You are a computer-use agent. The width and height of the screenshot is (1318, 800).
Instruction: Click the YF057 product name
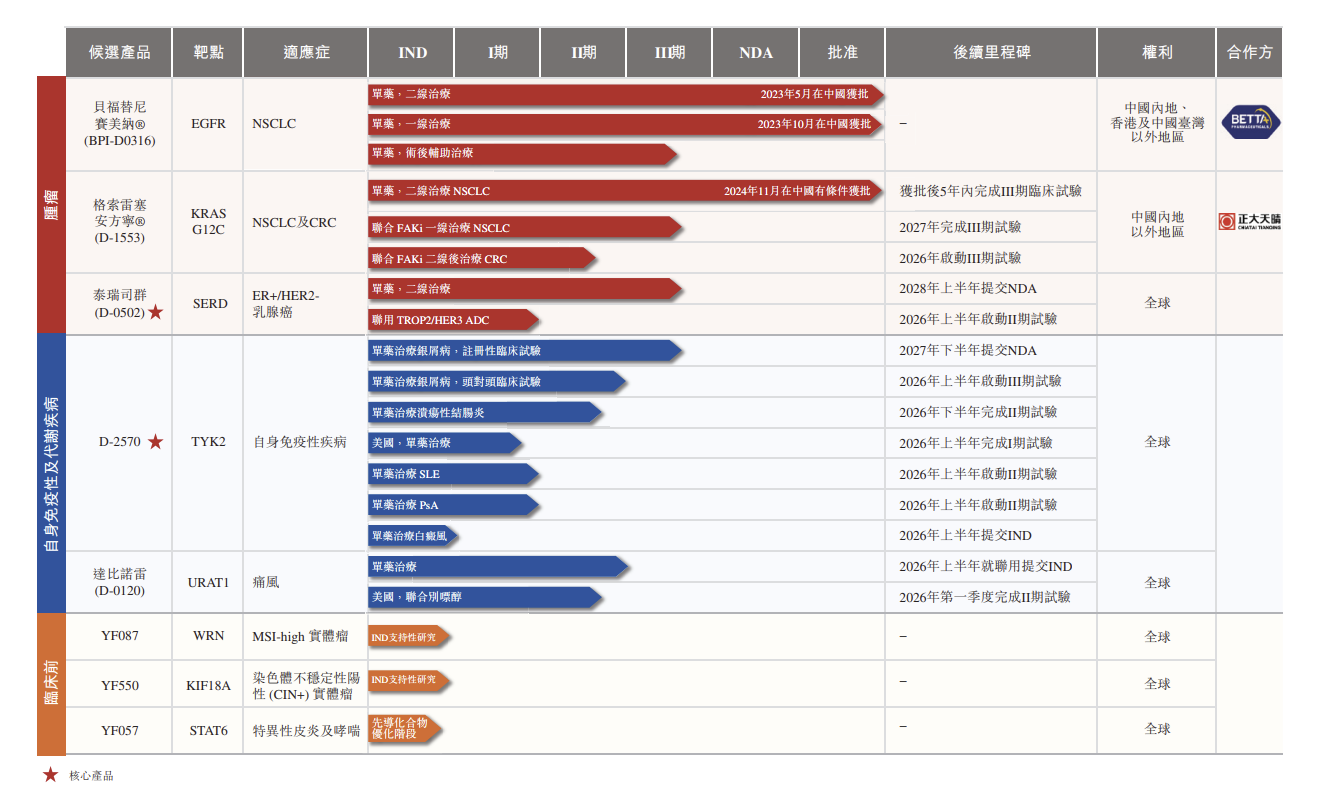click(120, 730)
